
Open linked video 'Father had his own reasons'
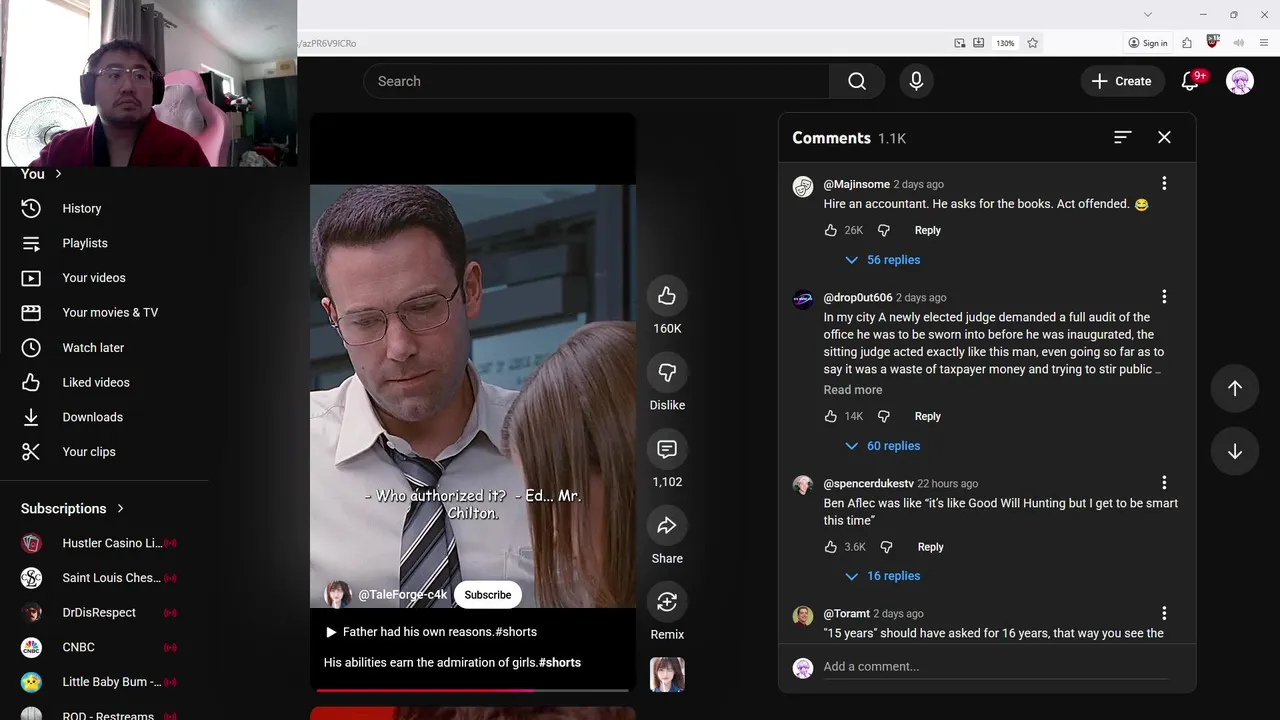(x=431, y=632)
